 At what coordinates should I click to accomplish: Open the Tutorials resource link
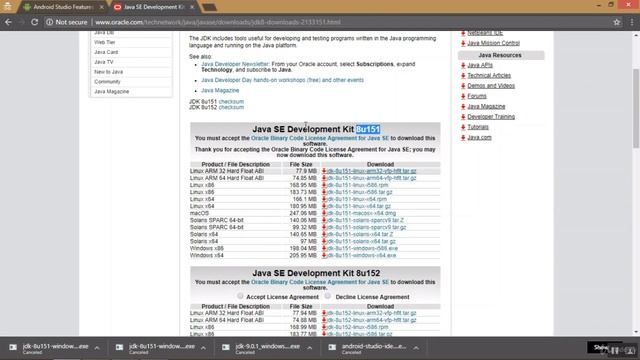478,127
